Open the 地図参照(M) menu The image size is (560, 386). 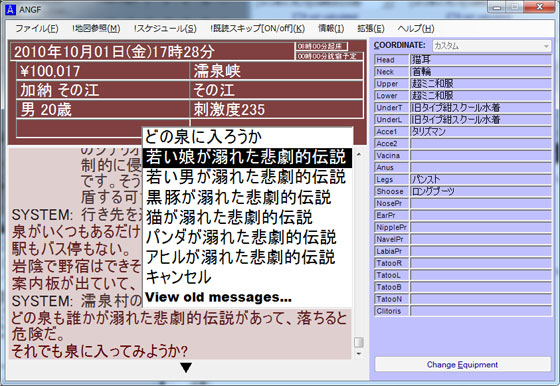(x=96, y=28)
